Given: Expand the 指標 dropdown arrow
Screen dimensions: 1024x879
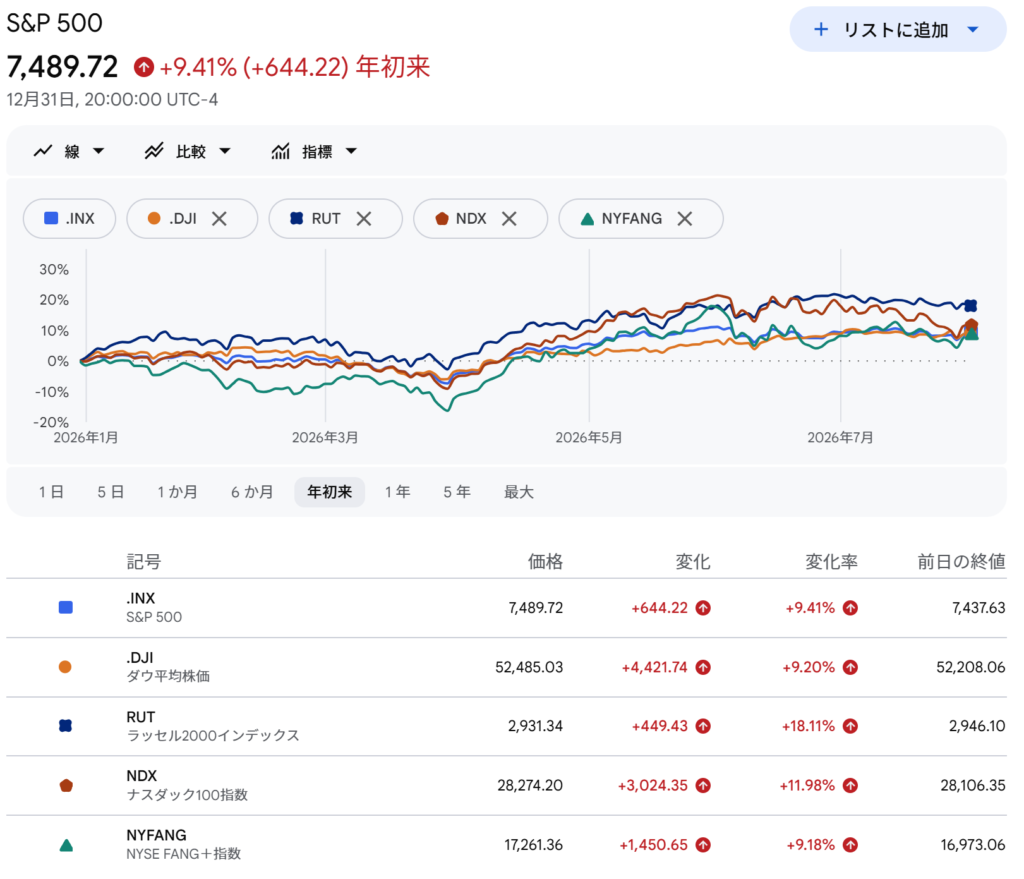Looking at the screenshot, I should (x=351, y=151).
